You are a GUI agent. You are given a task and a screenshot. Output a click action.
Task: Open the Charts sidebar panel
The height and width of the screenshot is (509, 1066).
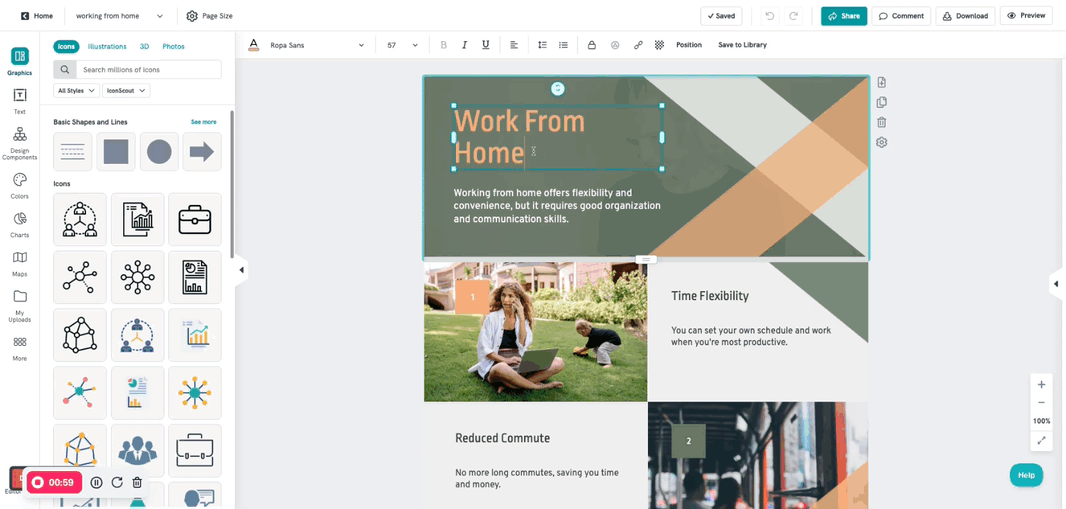click(x=20, y=224)
